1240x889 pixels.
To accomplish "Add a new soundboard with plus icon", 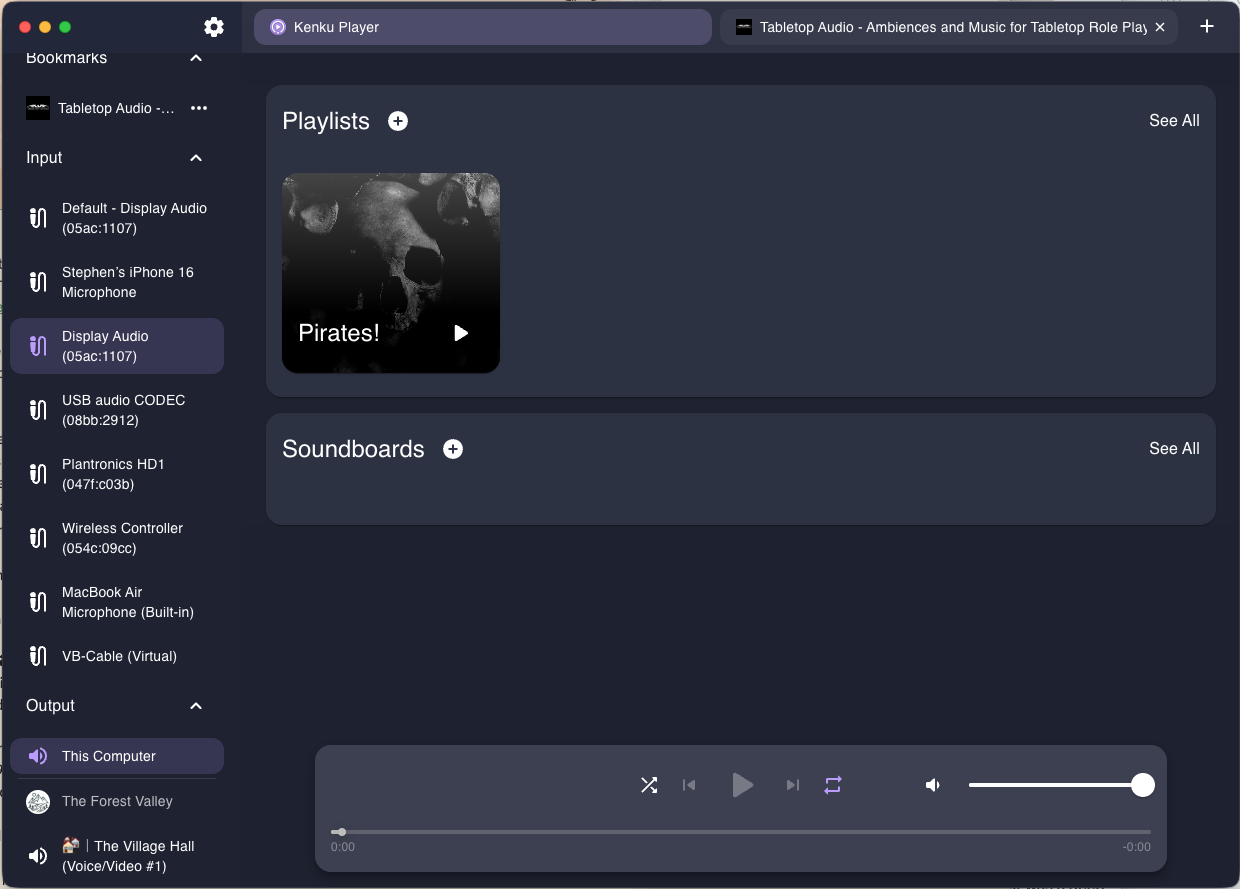I will (453, 449).
